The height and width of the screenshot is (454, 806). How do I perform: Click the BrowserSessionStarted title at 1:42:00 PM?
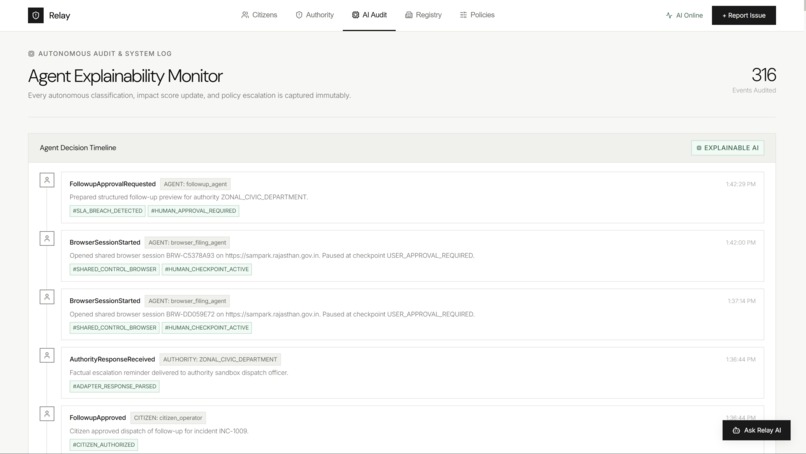coord(105,243)
